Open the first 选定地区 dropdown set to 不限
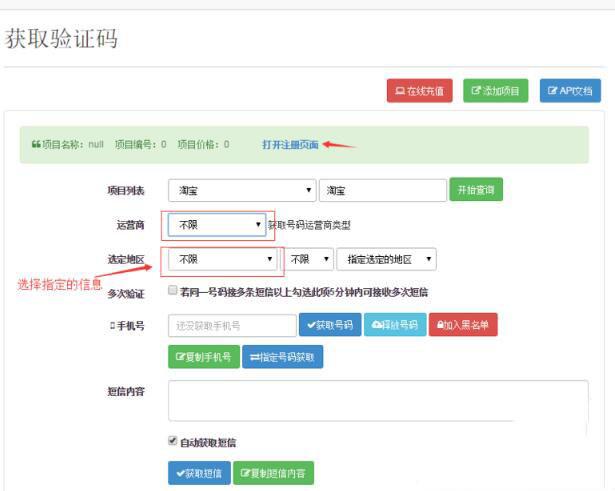This screenshot has width=615, height=491. [x=222, y=259]
